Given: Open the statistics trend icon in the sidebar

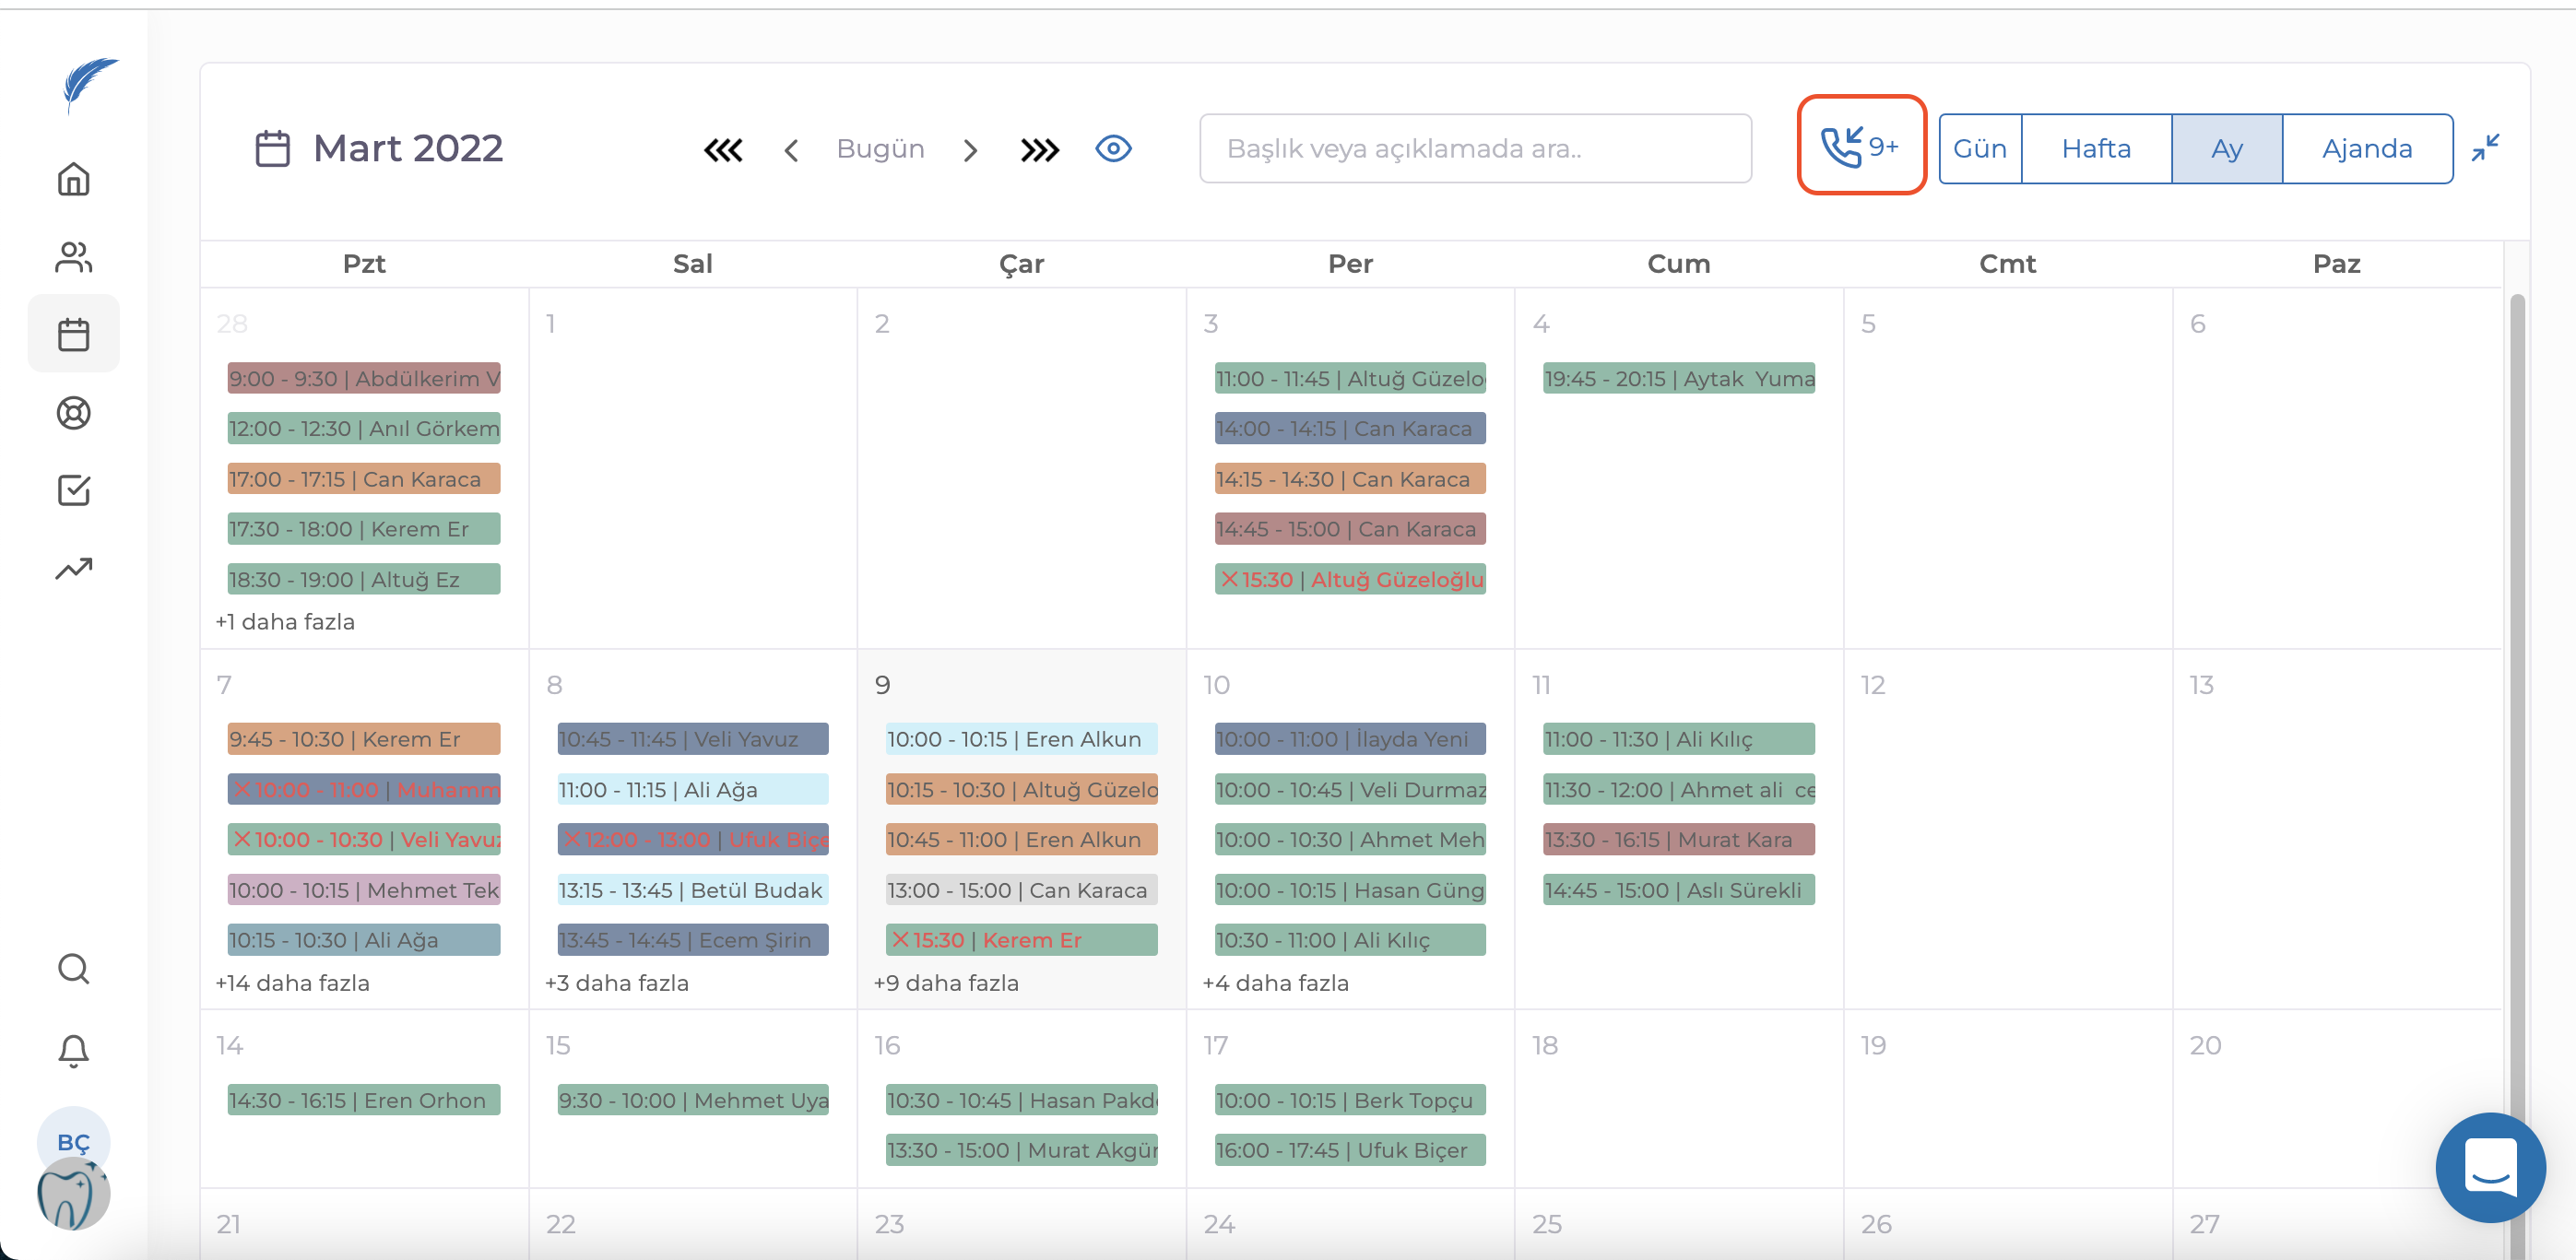Looking at the screenshot, I should (73, 568).
